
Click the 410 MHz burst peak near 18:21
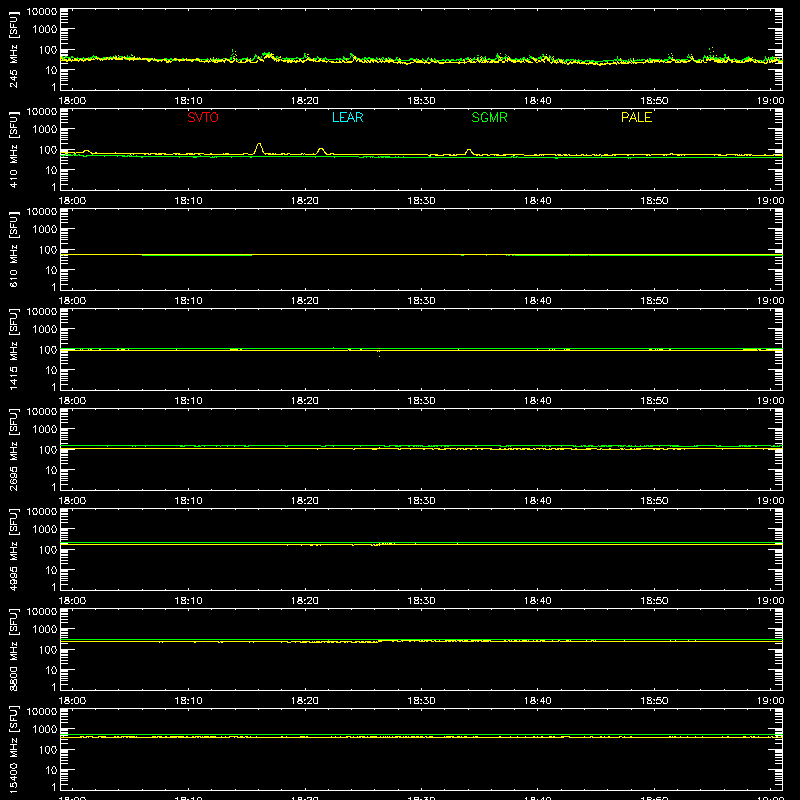point(321,149)
